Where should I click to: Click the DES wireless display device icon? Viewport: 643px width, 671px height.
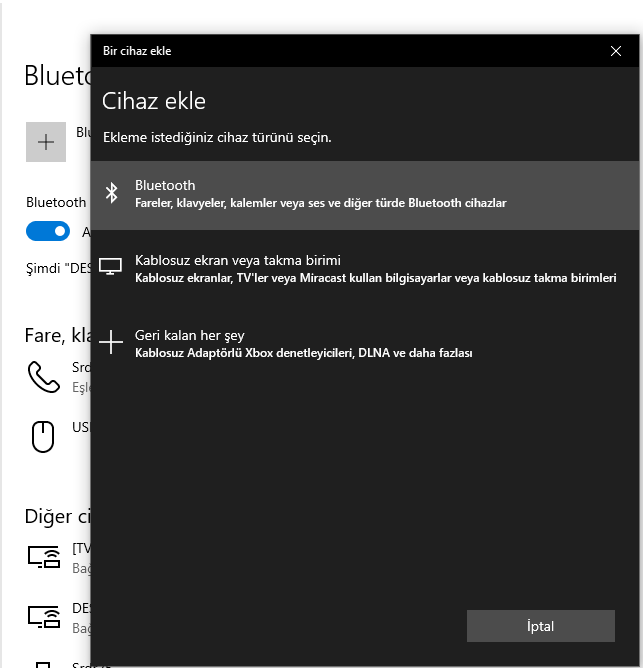tap(44, 616)
